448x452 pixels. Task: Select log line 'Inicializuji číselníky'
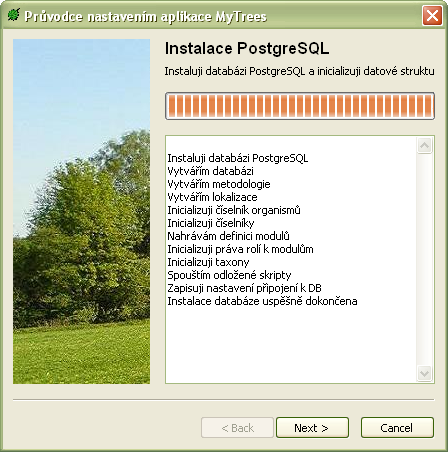click(x=211, y=223)
